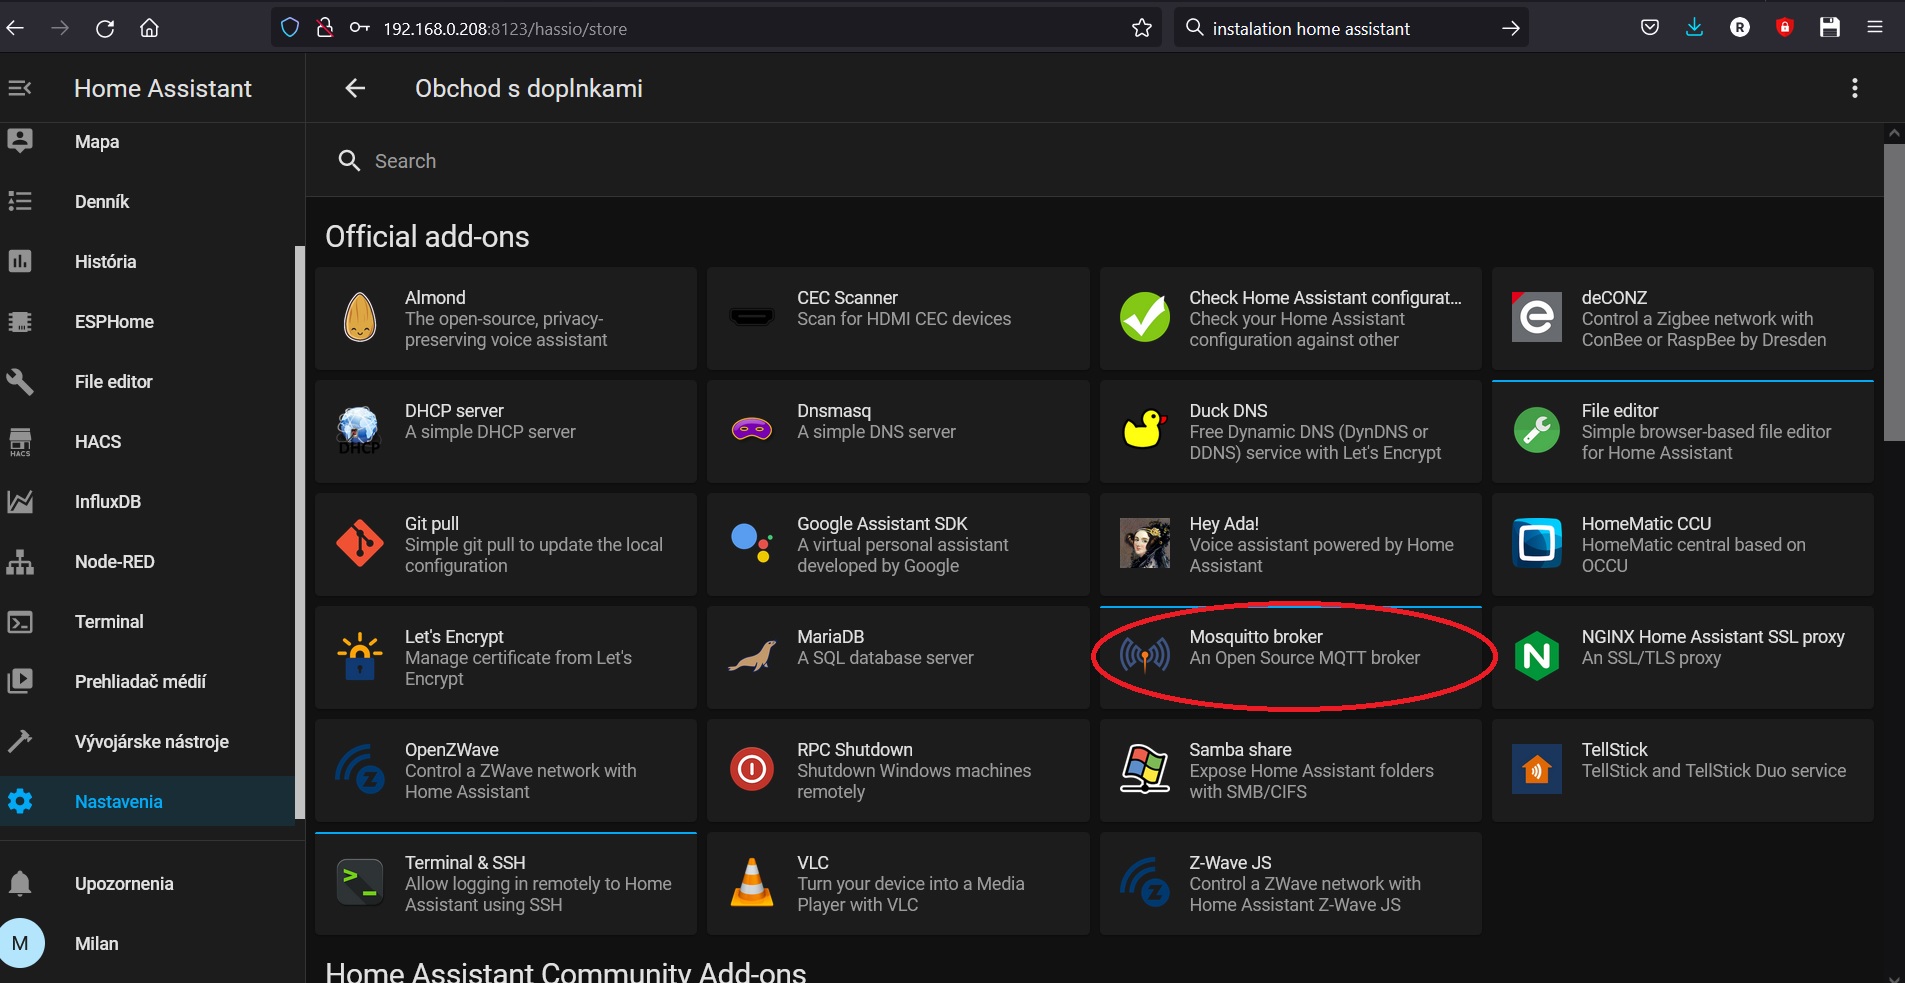
Task: Click the Git pull add-on icon
Action: pos(360,543)
